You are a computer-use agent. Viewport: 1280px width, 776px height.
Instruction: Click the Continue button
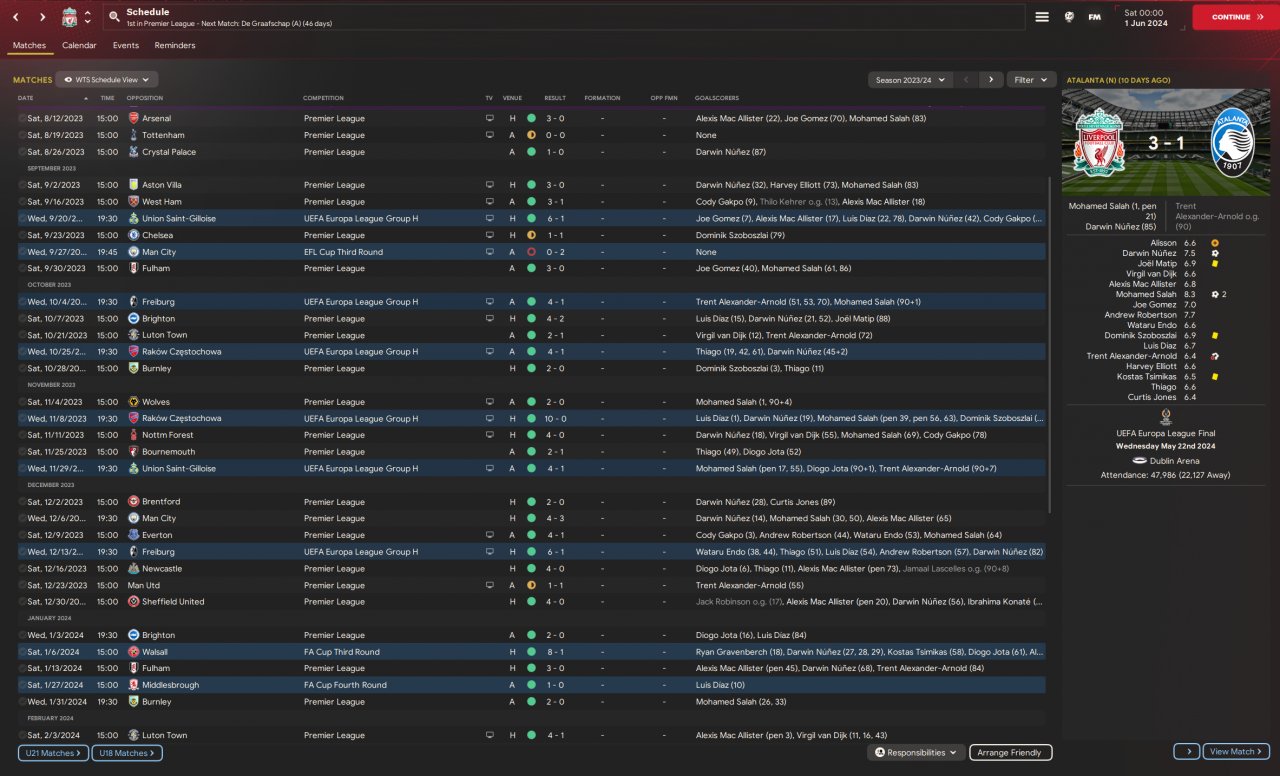point(1235,17)
